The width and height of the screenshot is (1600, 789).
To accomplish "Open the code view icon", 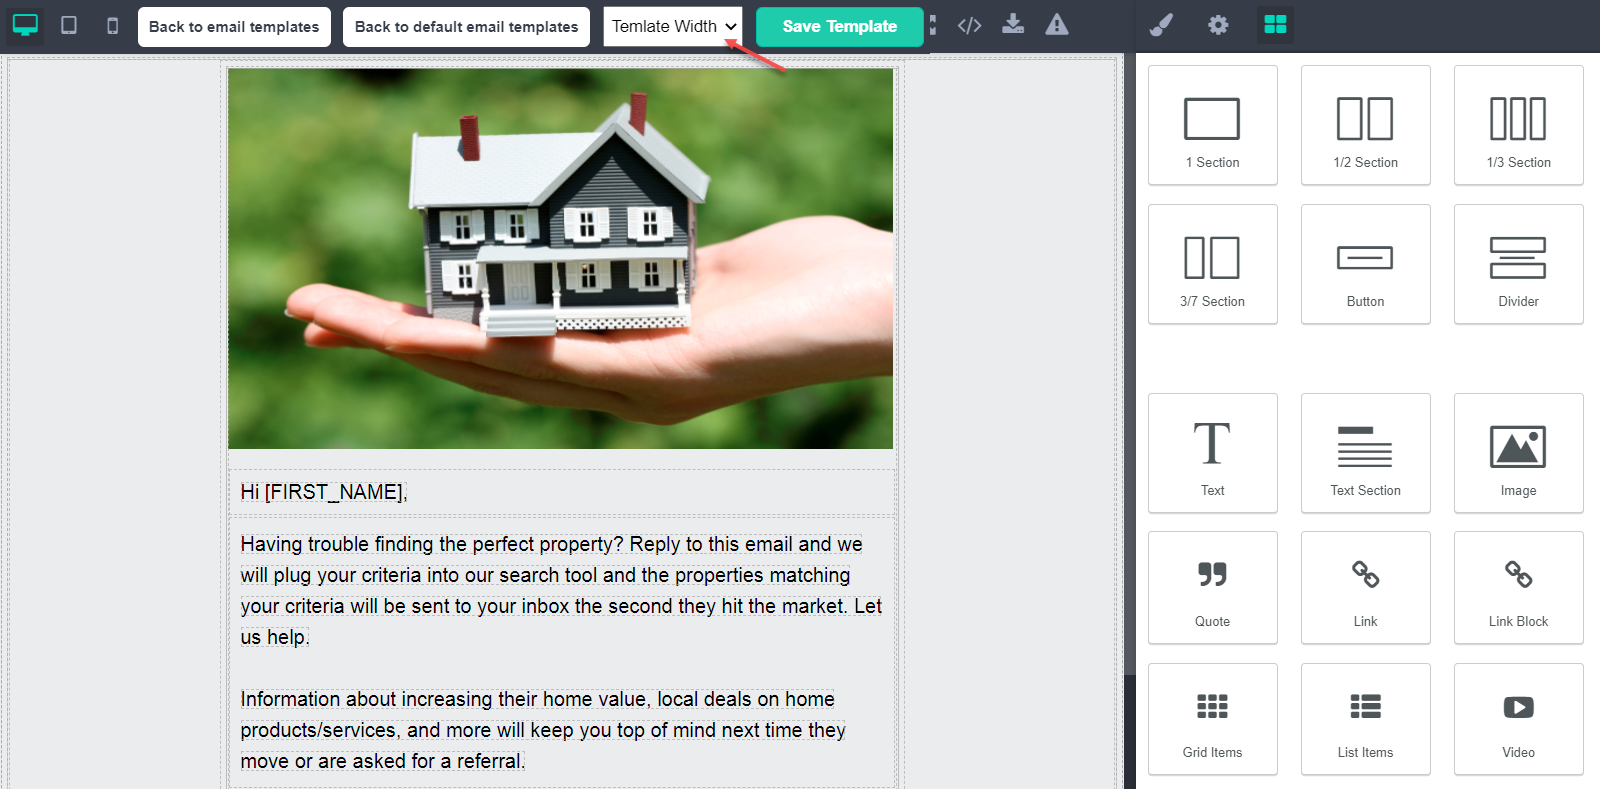I will click(969, 25).
